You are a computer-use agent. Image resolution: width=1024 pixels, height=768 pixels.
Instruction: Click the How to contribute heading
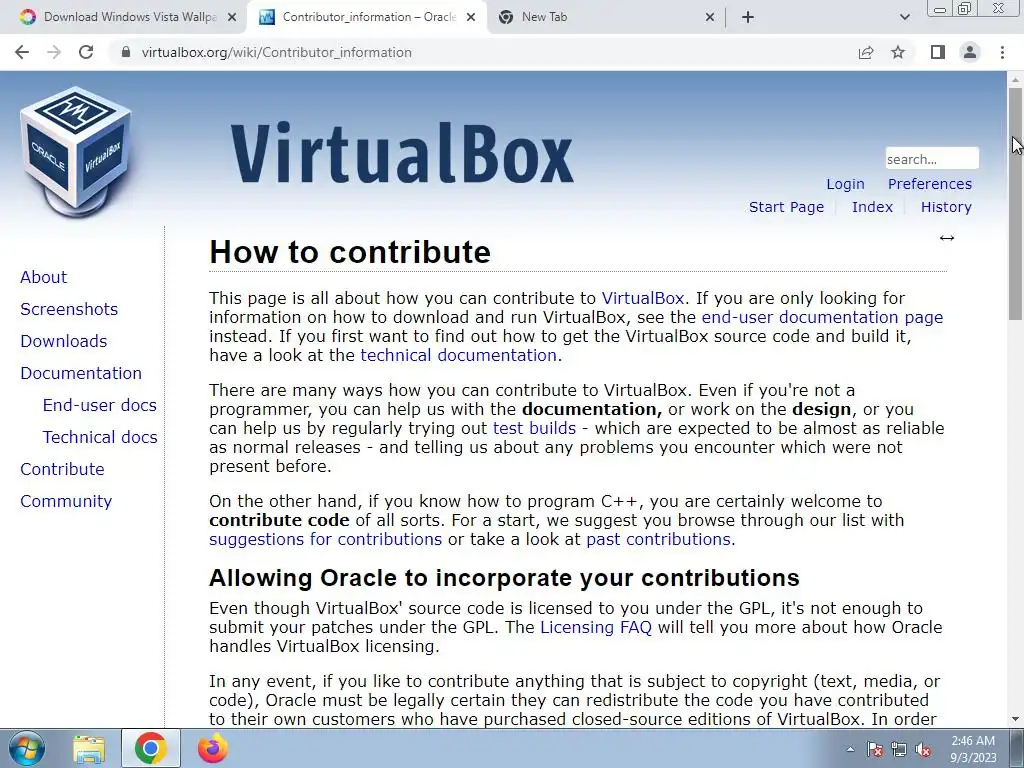click(350, 252)
